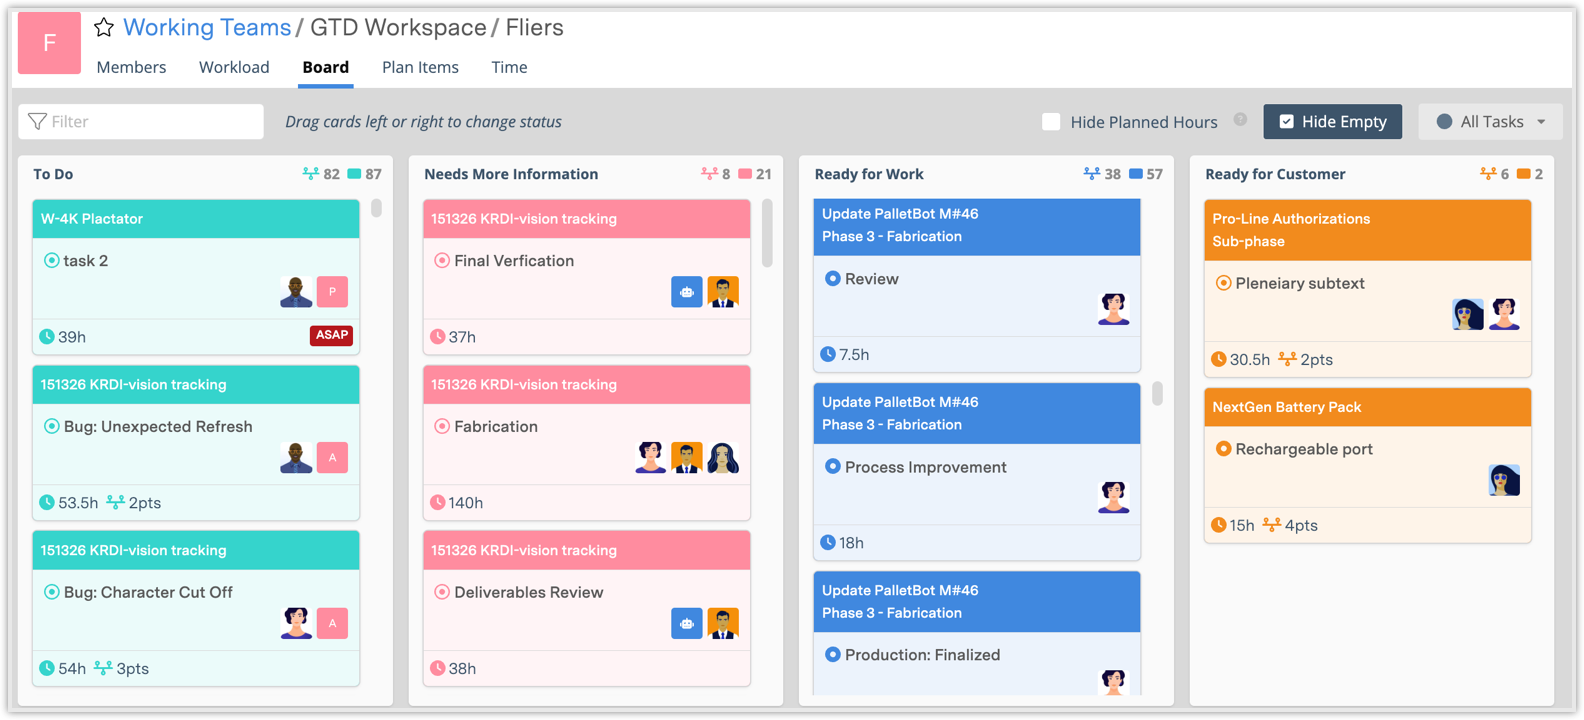Open the Process Improvement task card
This screenshot has height=720, width=1584.
(925, 467)
